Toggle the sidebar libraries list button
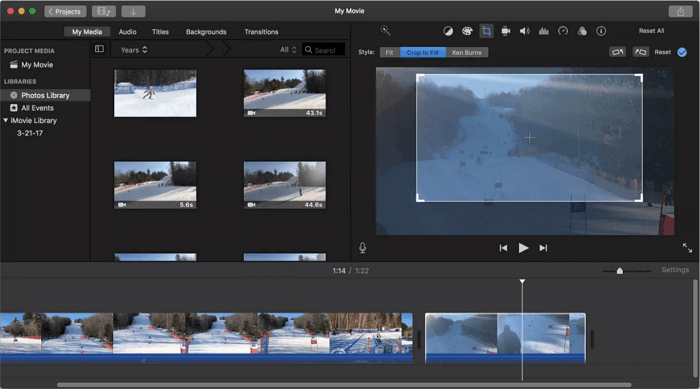 tap(99, 49)
